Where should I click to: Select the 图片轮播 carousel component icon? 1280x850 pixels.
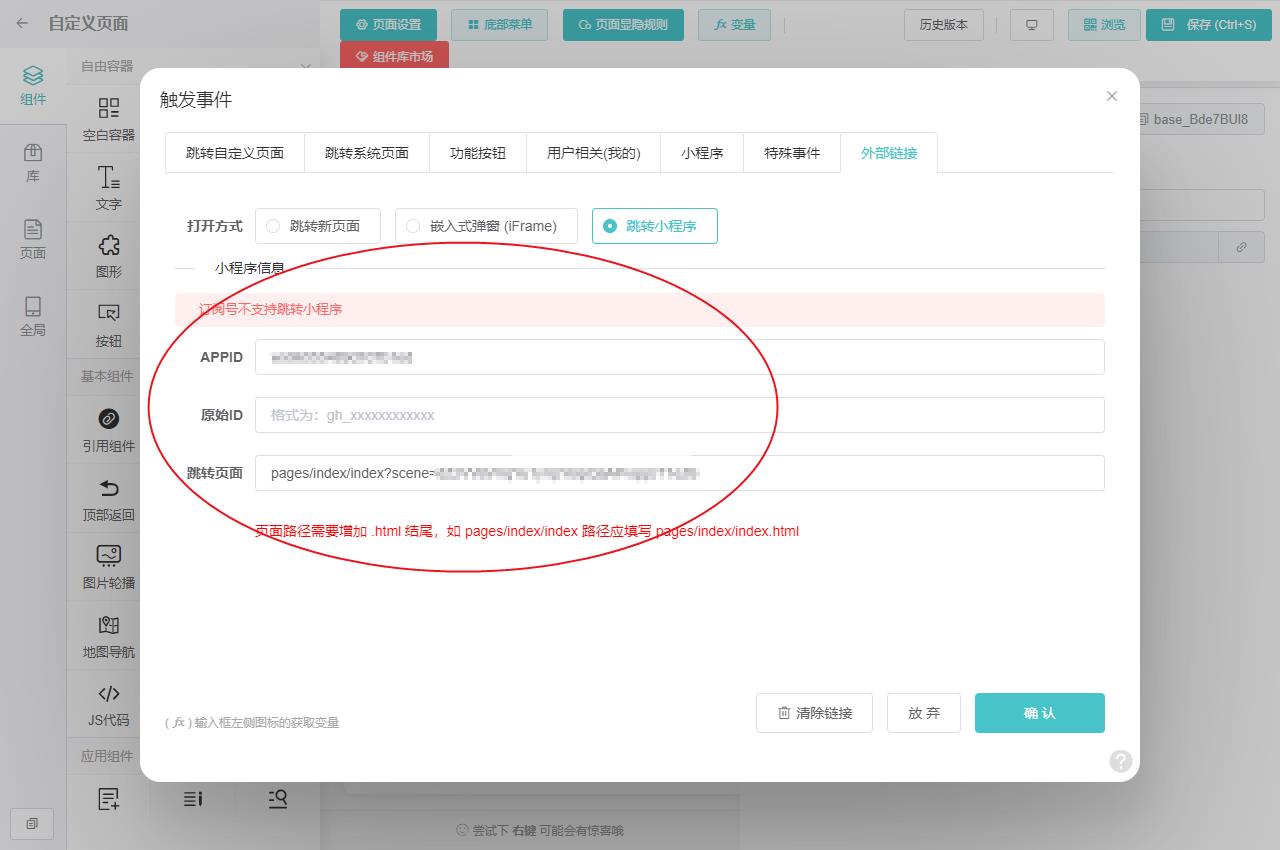(x=108, y=556)
